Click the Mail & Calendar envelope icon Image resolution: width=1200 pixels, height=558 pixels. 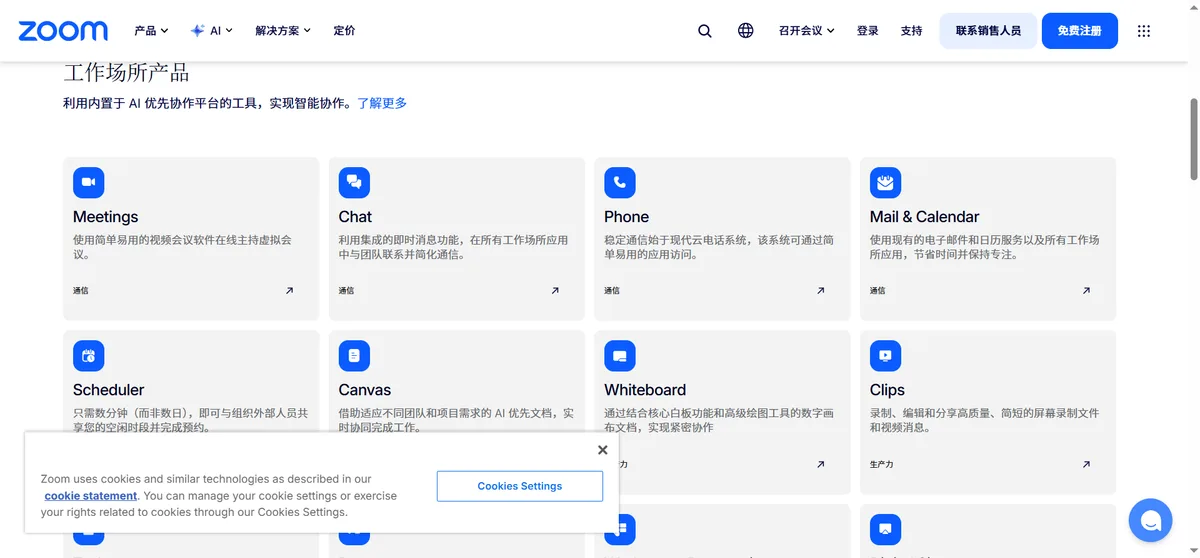pyautogui.click(x=885, y=183)
